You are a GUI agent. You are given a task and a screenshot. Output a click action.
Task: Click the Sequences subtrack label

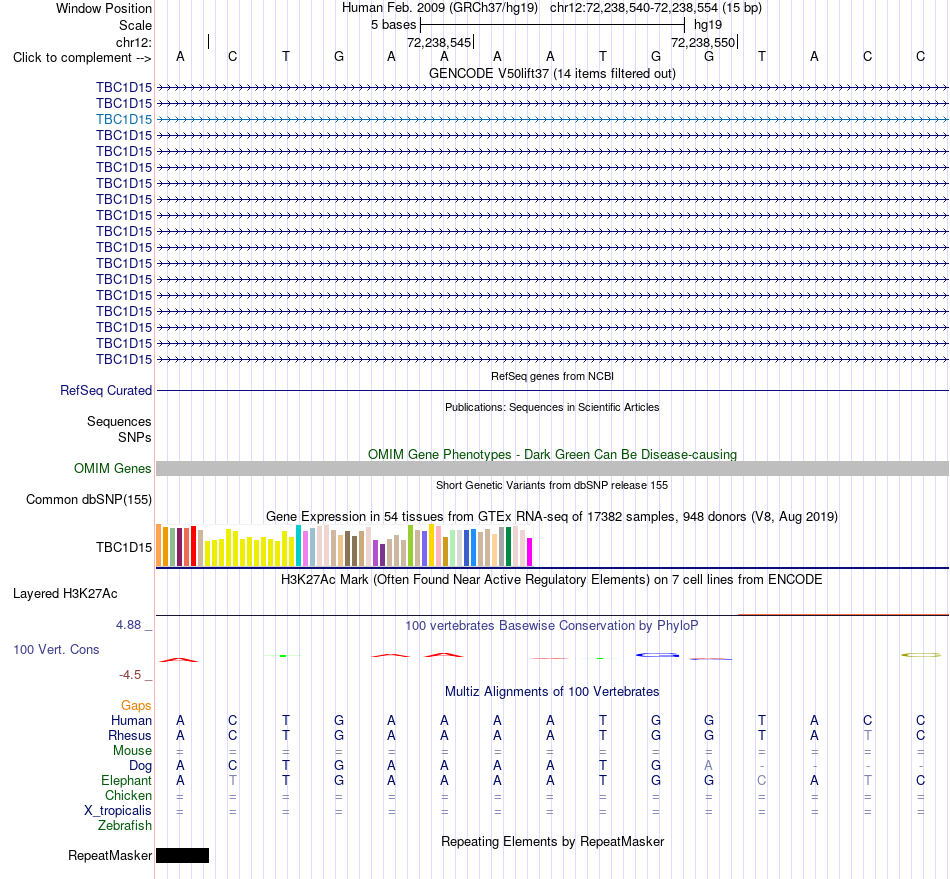119,422
